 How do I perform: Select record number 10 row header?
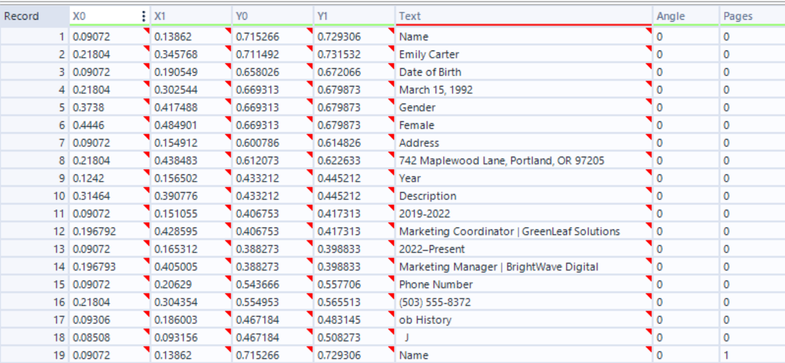35,196
